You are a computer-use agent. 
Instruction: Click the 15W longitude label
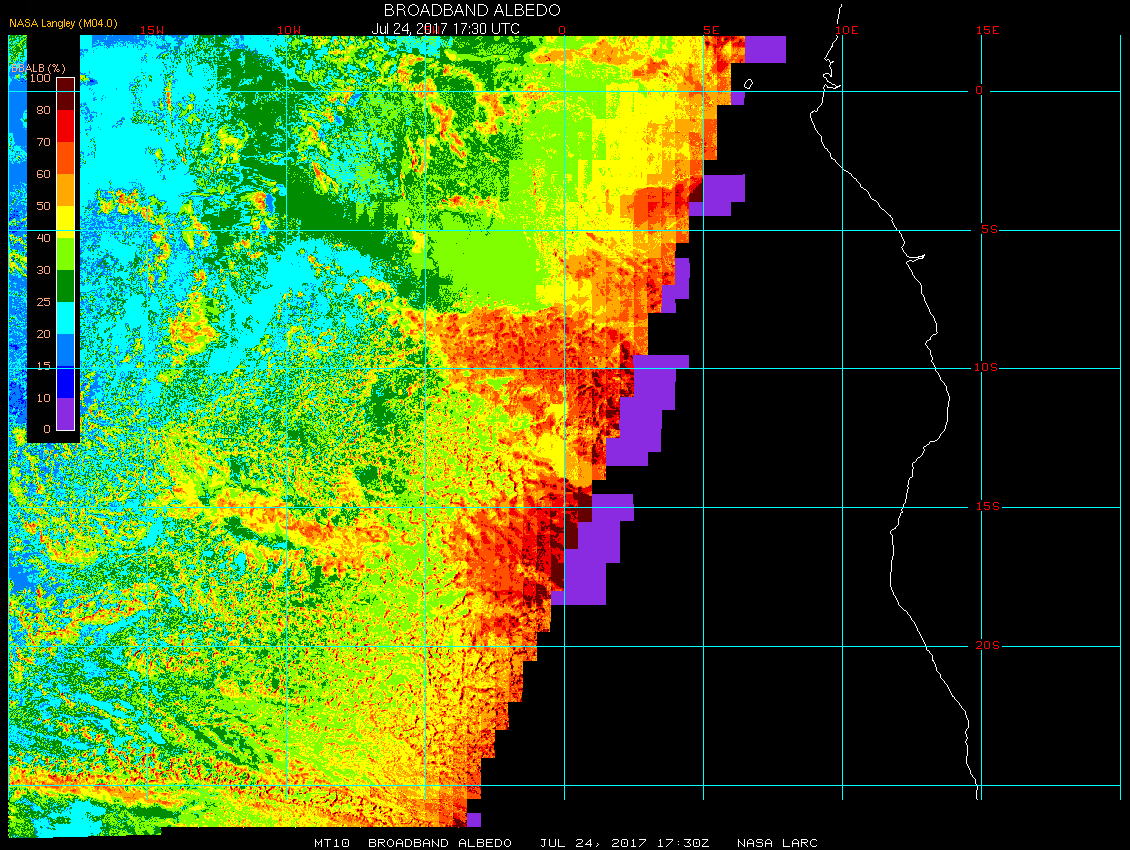coord(152,30)
